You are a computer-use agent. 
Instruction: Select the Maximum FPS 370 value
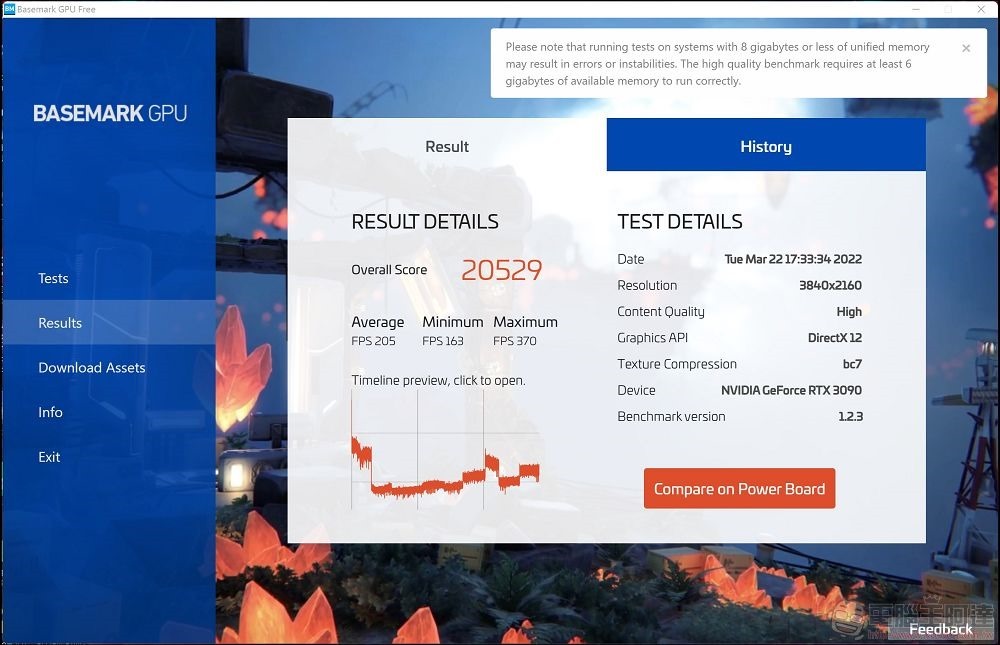(x=515, y=341)
